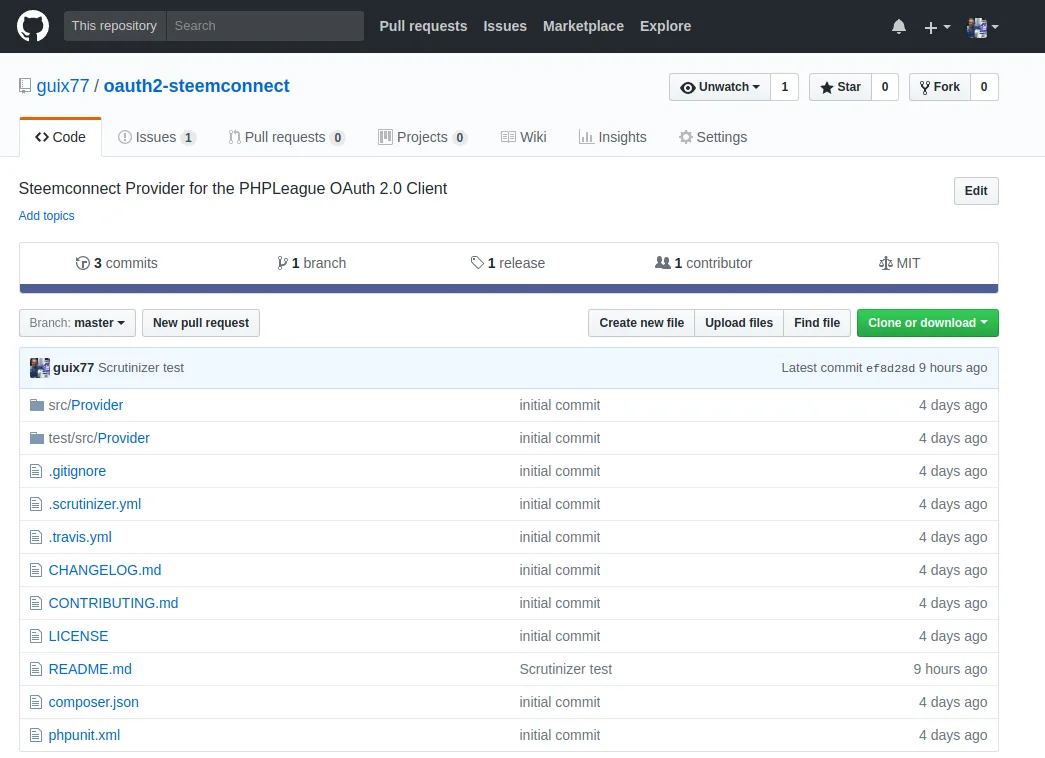Open Clone or download dropdown
This screenshot has height=758, width=1045.
[928, 323]
